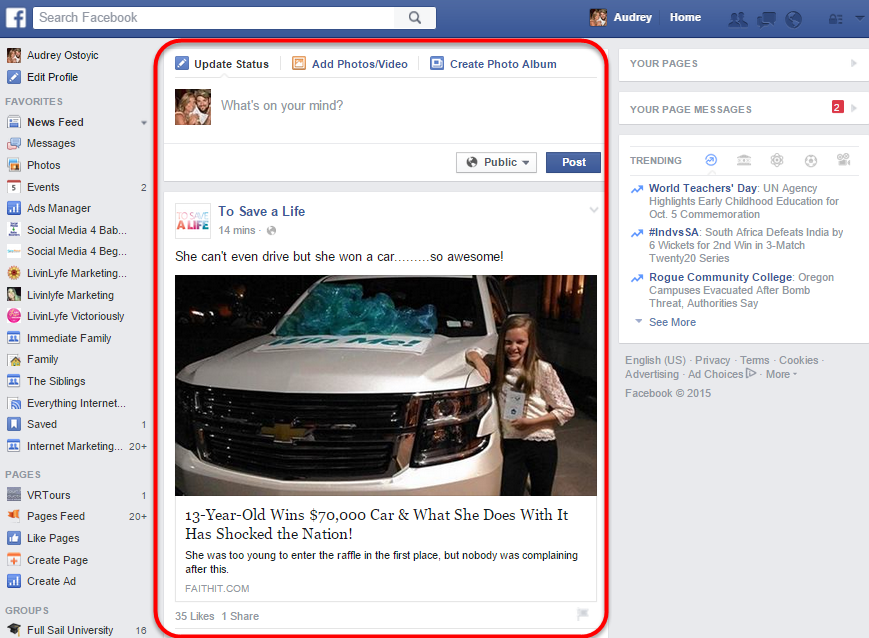
Task: Expand trending with See More
Action: [x=672, y=322]
